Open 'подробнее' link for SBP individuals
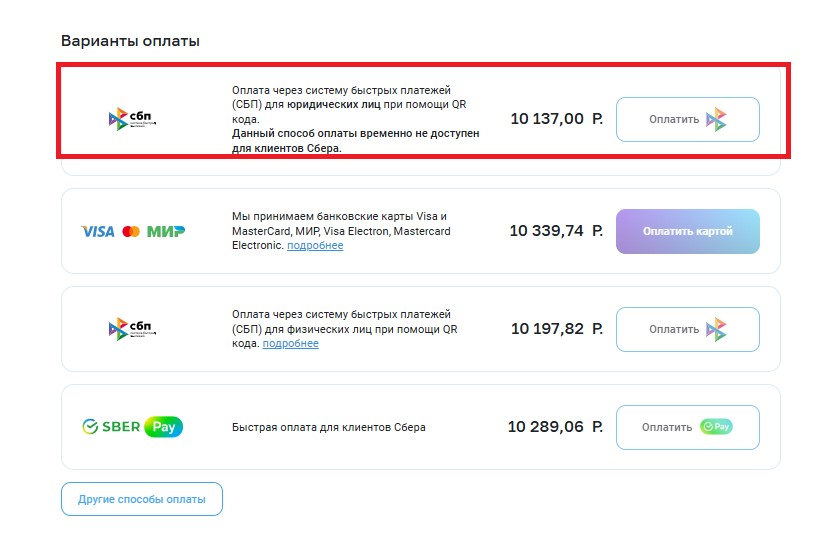Image resolution: width=830 pixels, height=547 pixels. click(x=290, y=344)
